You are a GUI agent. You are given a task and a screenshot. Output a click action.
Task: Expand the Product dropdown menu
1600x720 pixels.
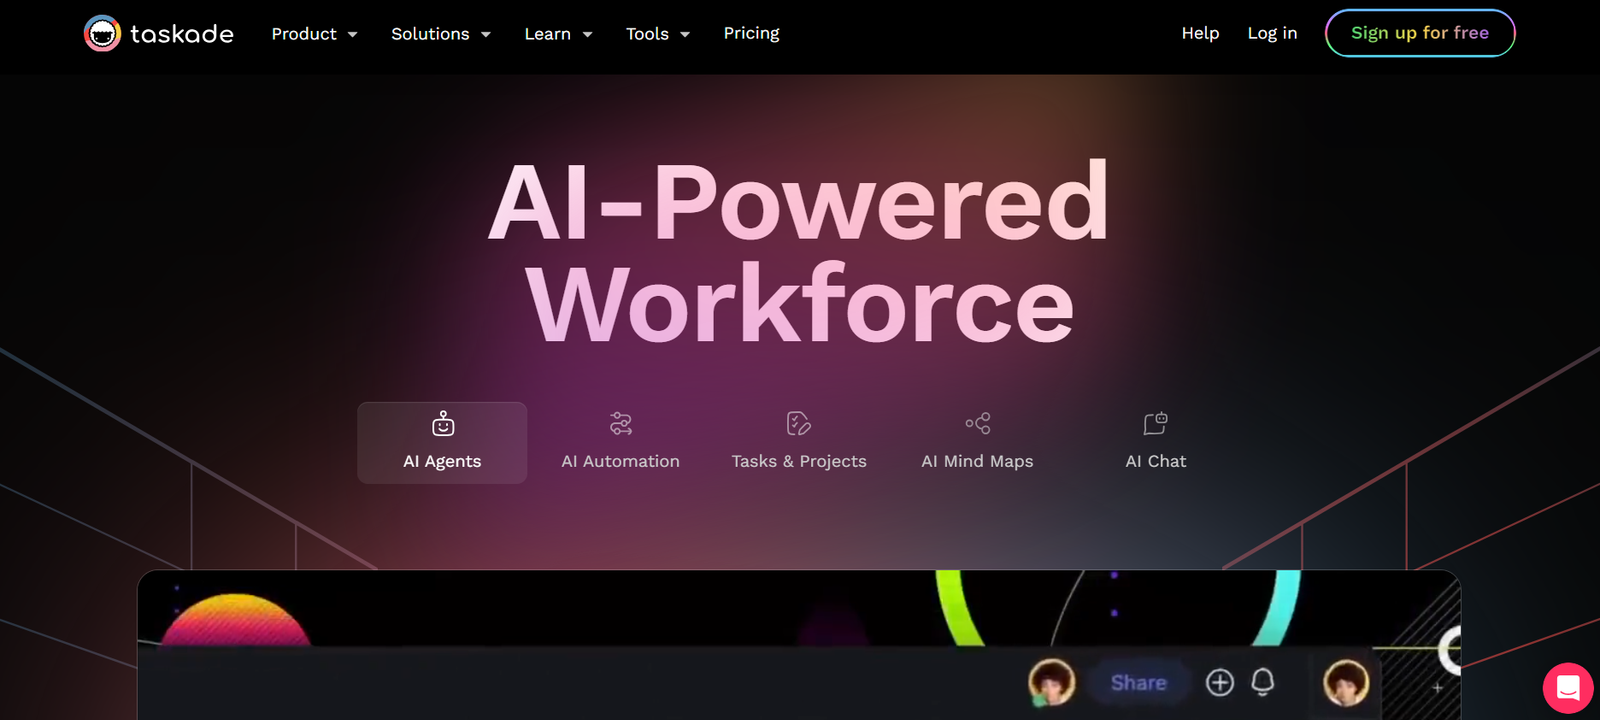314,34
